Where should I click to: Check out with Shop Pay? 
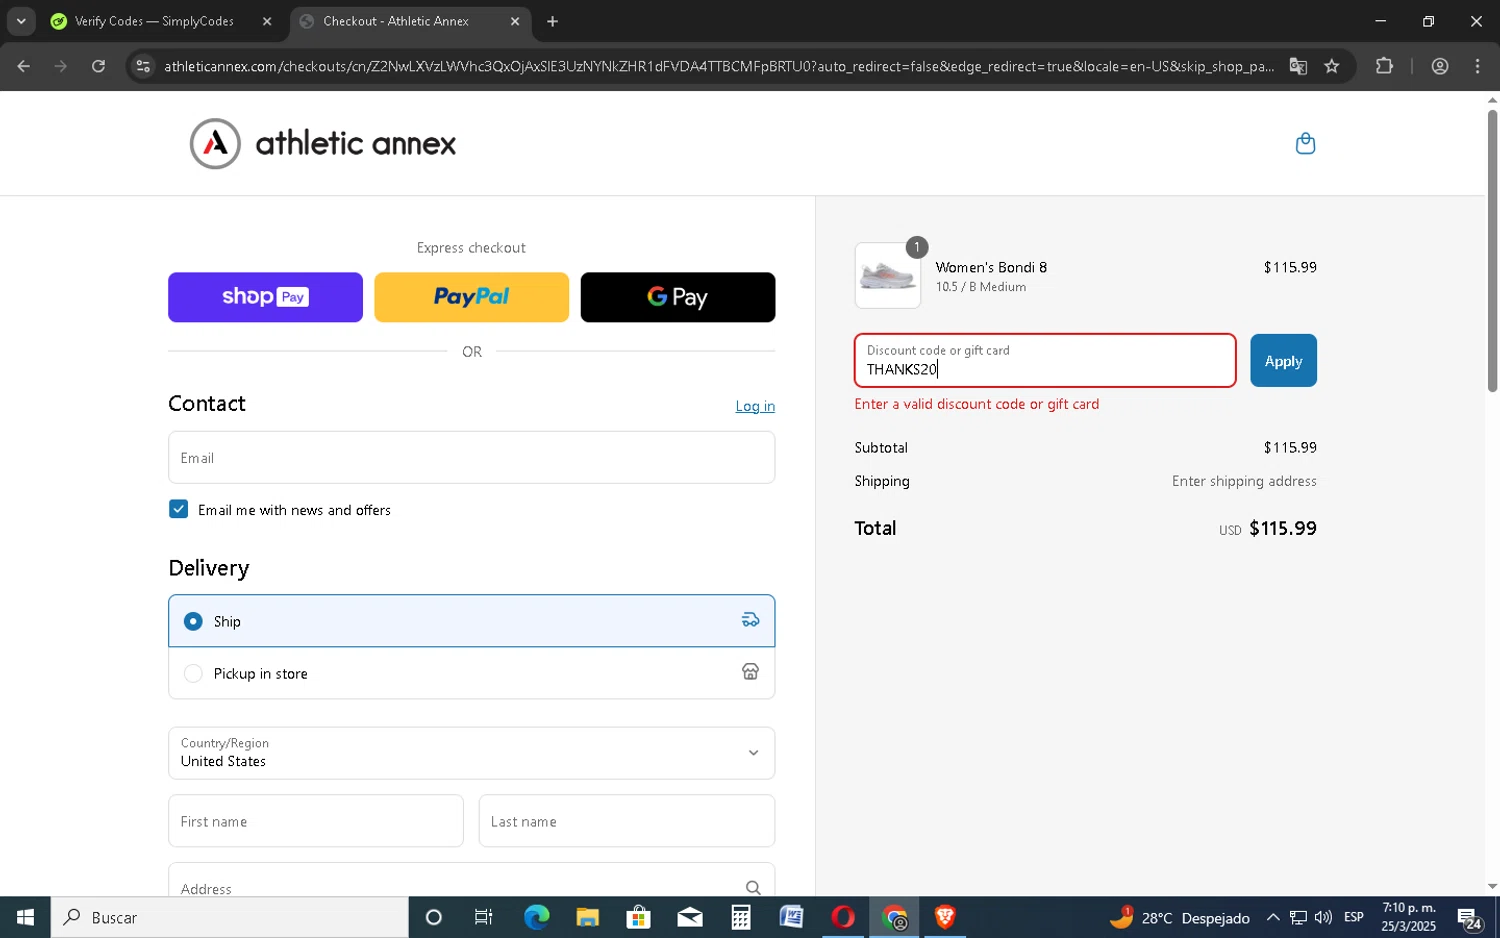[x=265, y=297]
